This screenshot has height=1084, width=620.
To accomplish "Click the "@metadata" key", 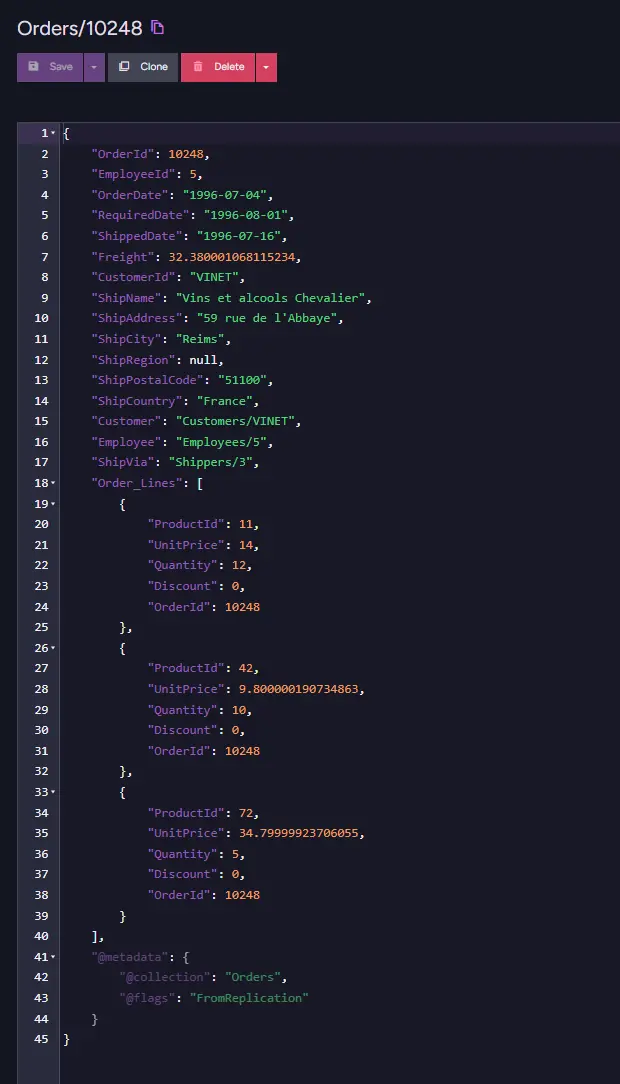I will click(130, 957).
